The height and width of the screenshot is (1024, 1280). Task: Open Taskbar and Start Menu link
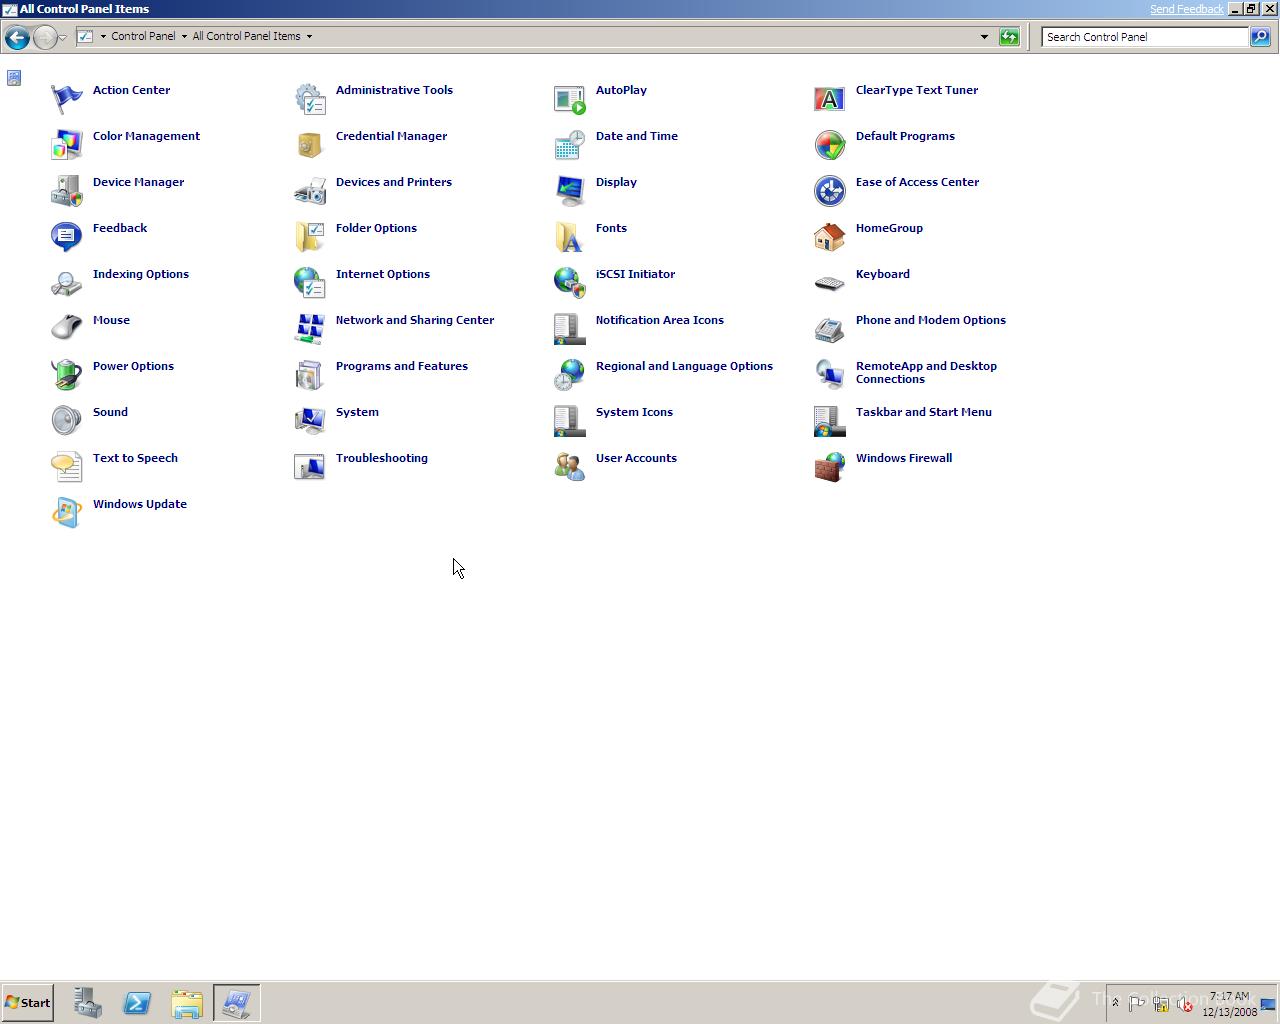[924, 412]
